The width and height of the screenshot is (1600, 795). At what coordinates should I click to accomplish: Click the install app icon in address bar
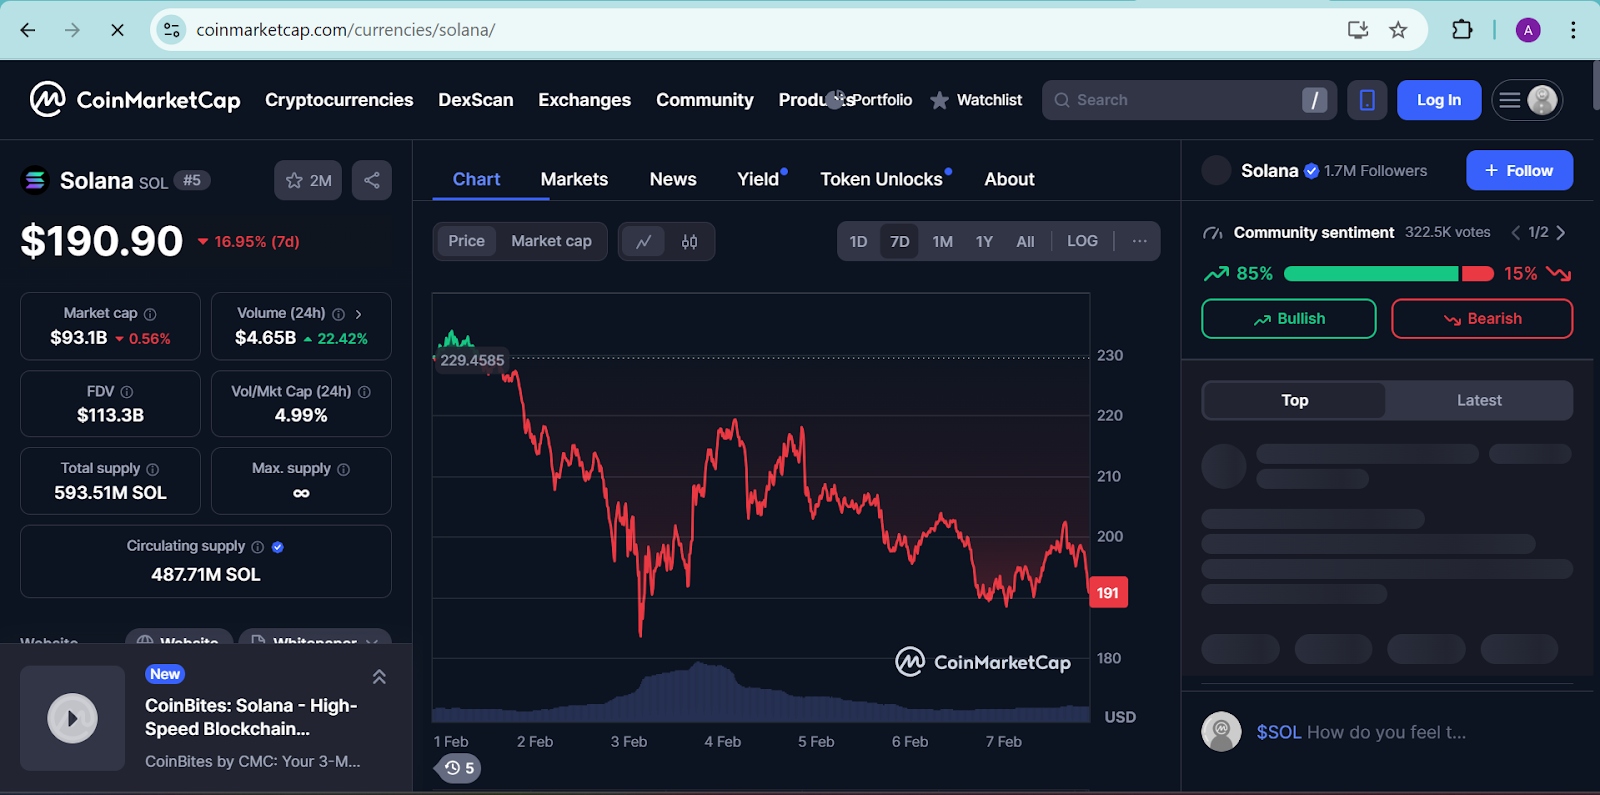[1358, 30]
